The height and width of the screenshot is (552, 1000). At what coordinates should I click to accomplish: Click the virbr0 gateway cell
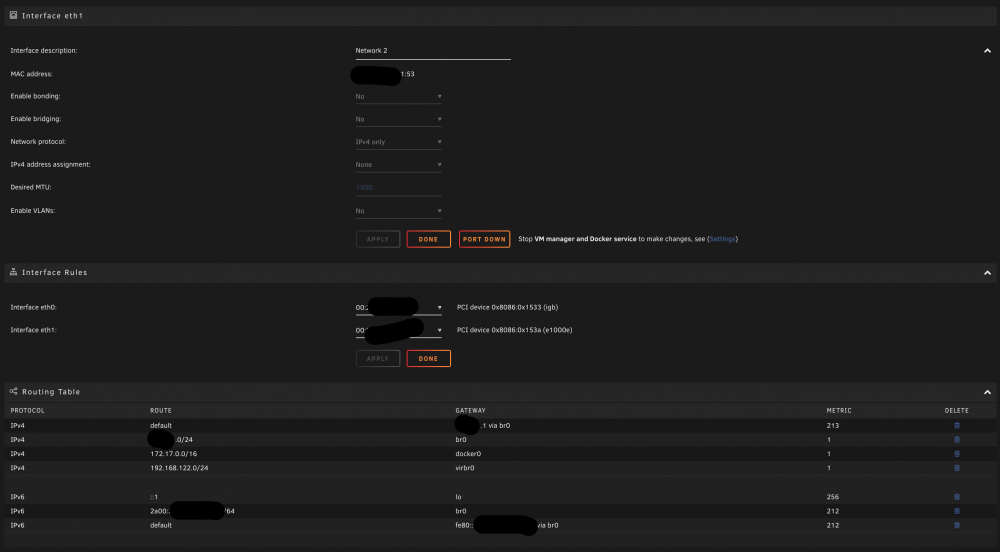pyautogui.click(x=465, y=468)
